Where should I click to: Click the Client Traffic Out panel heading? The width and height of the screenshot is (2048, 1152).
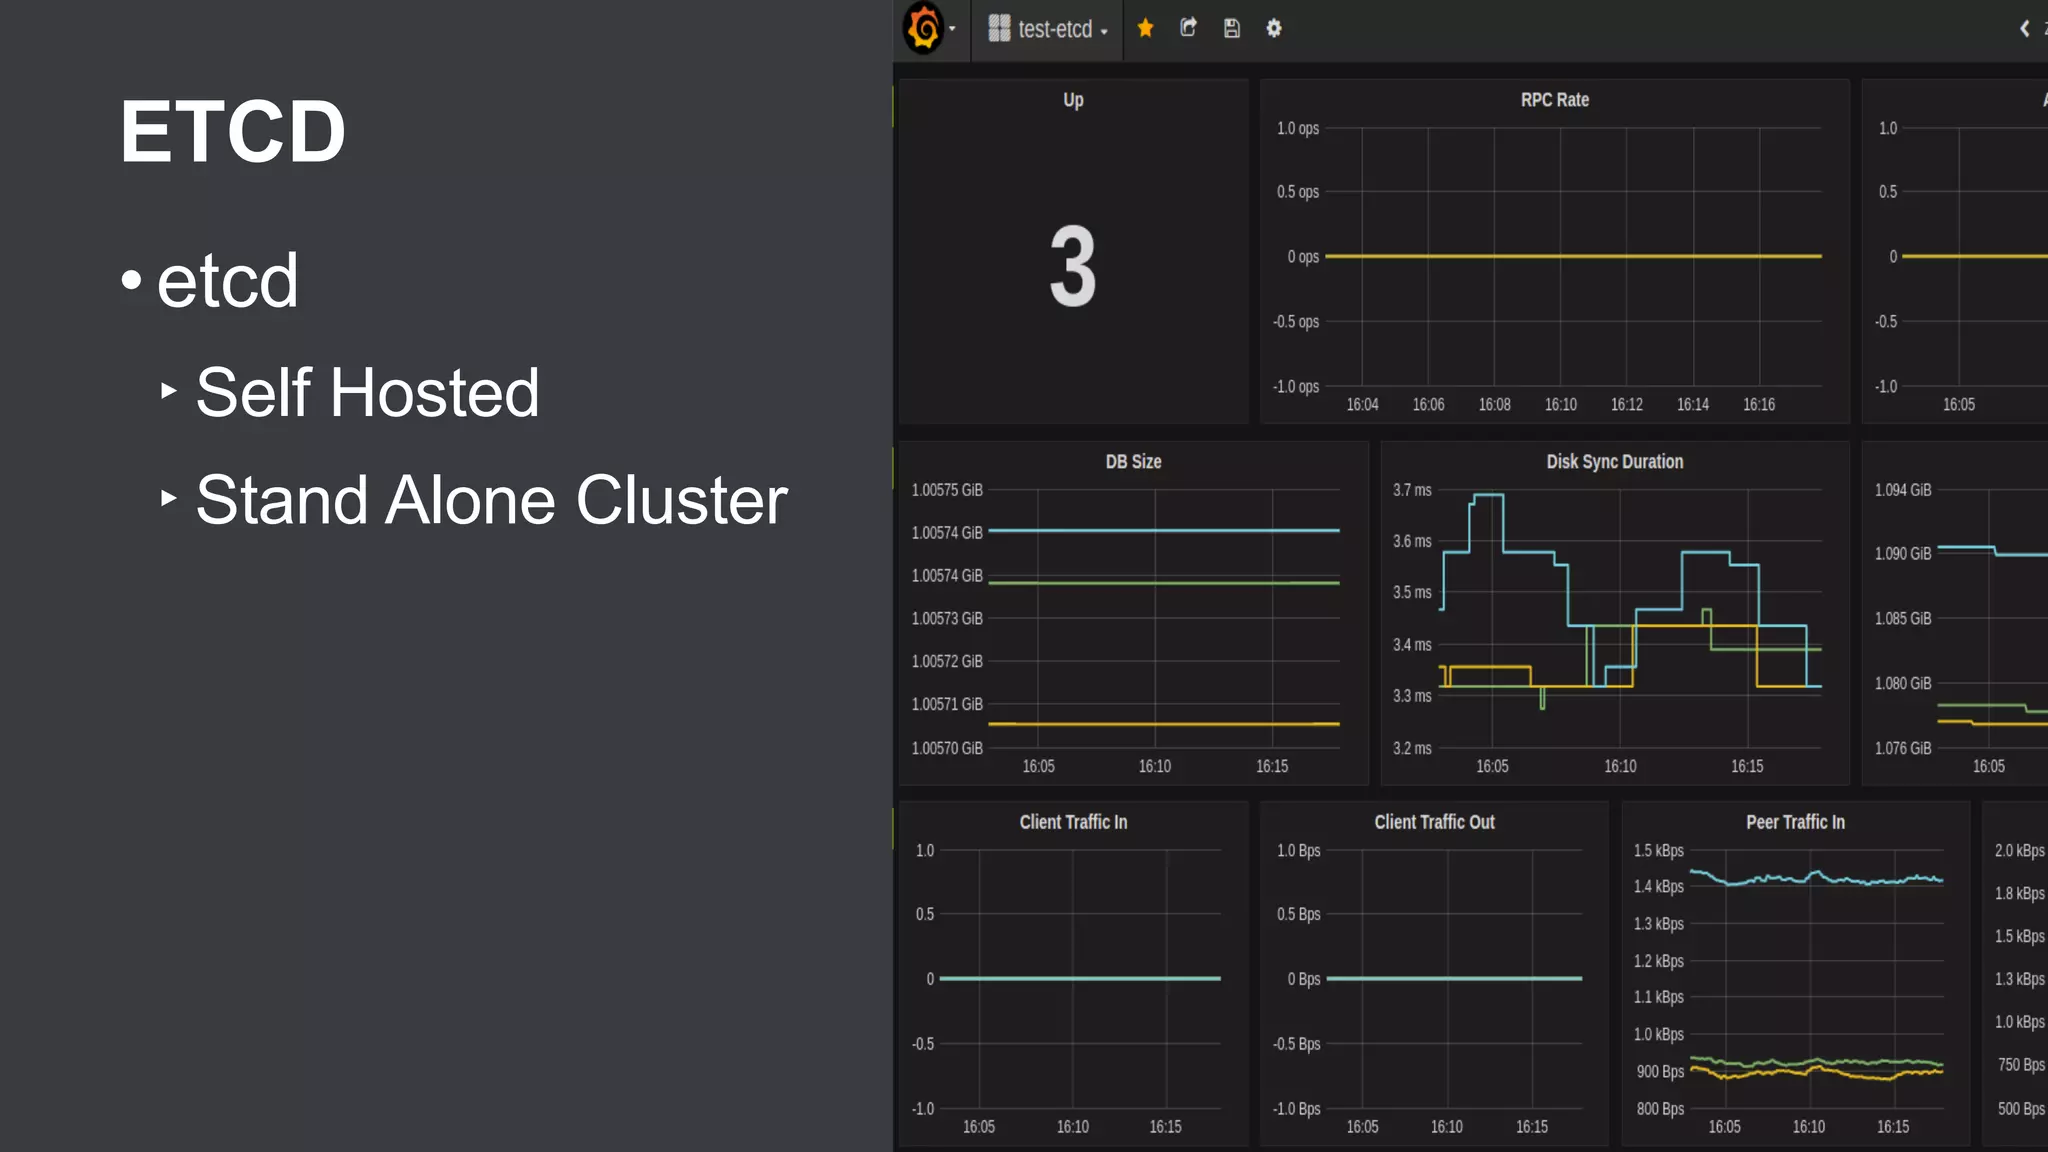click(1434, 822)
